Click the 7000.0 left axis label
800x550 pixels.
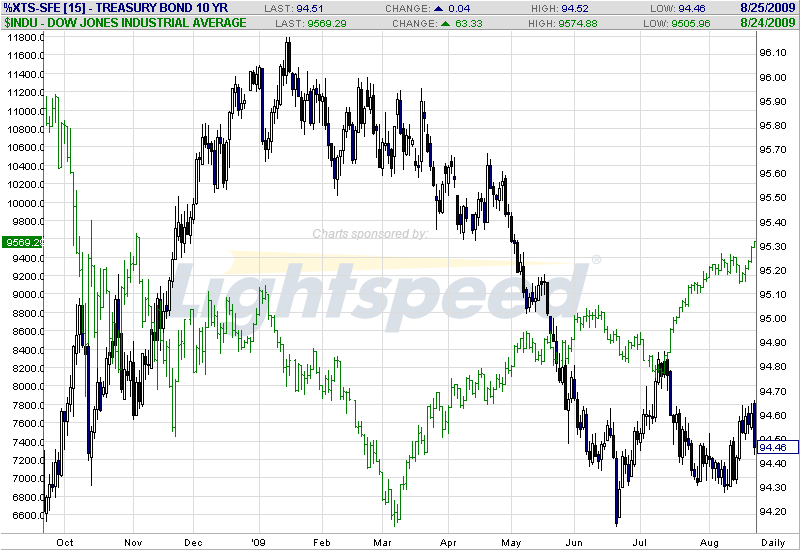tap(28, 478)
